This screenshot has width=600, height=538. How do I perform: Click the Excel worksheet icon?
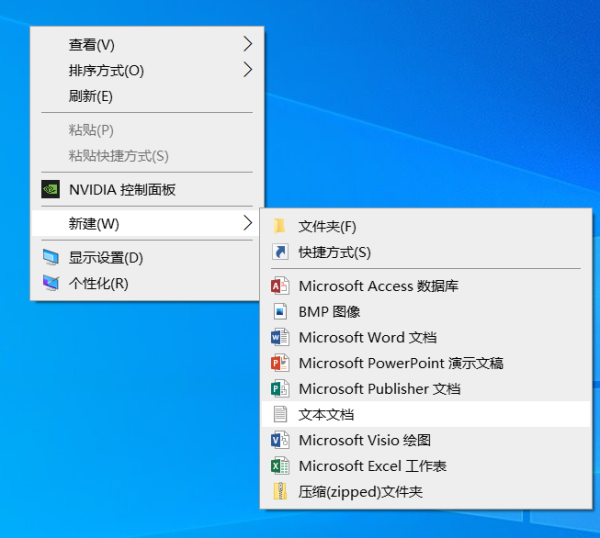[280, 466]
